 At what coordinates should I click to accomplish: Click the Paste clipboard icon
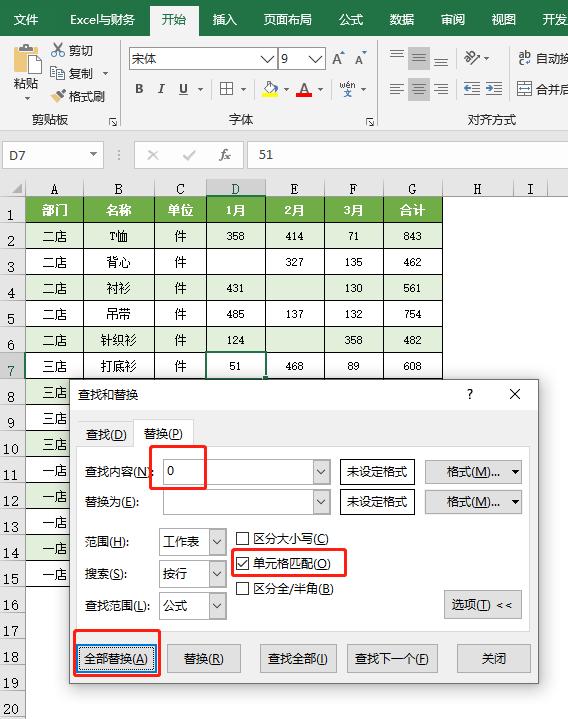pos(27,59)
